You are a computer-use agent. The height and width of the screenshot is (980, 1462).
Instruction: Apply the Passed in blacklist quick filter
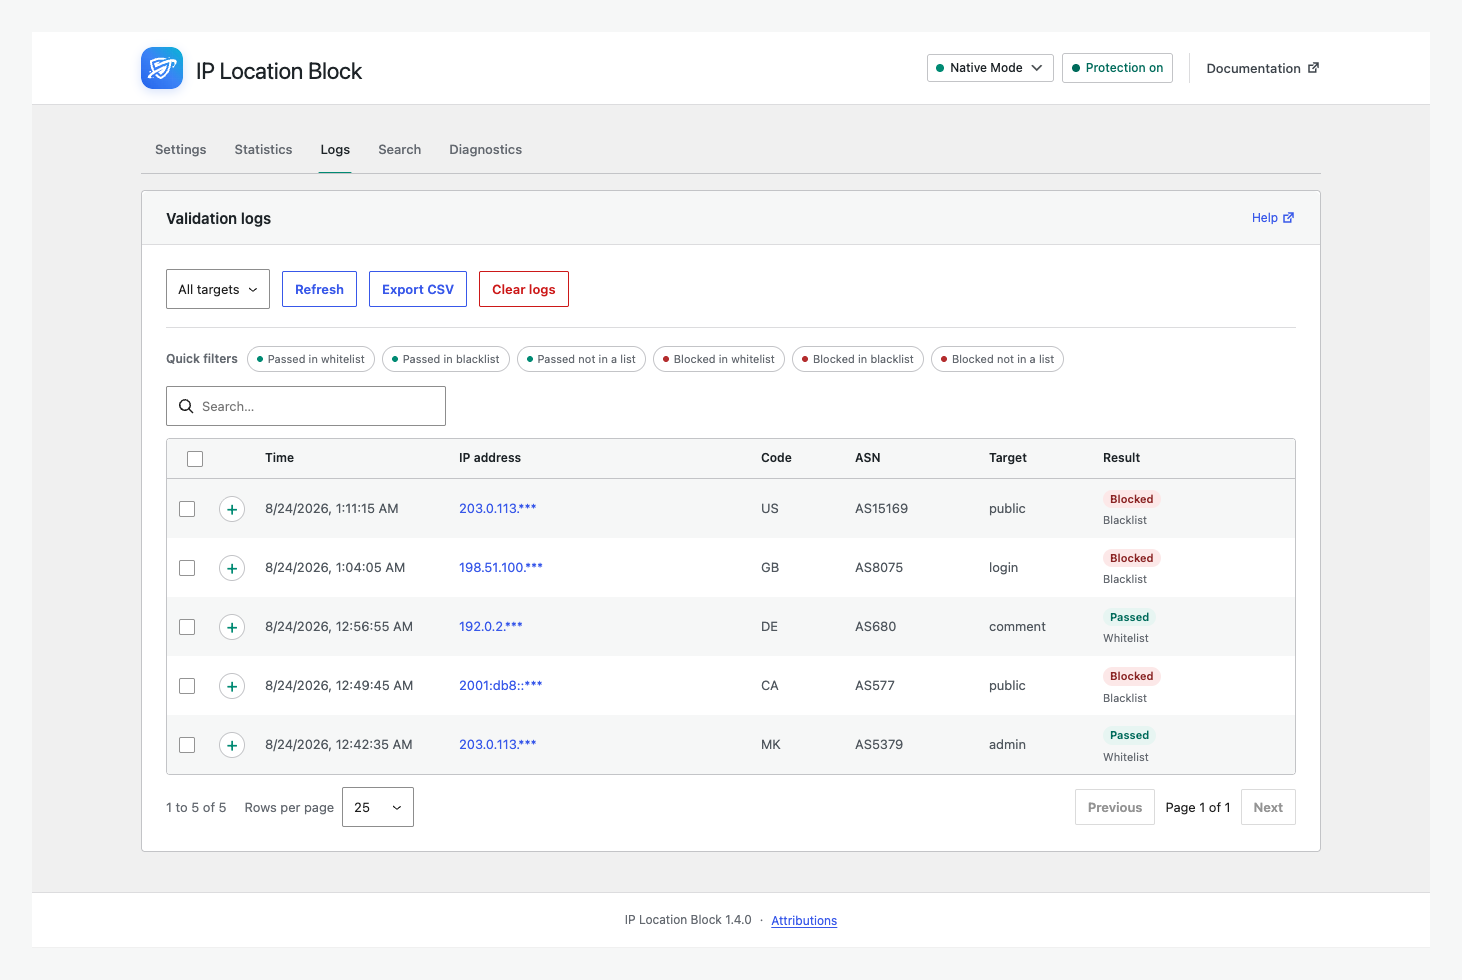446,359
